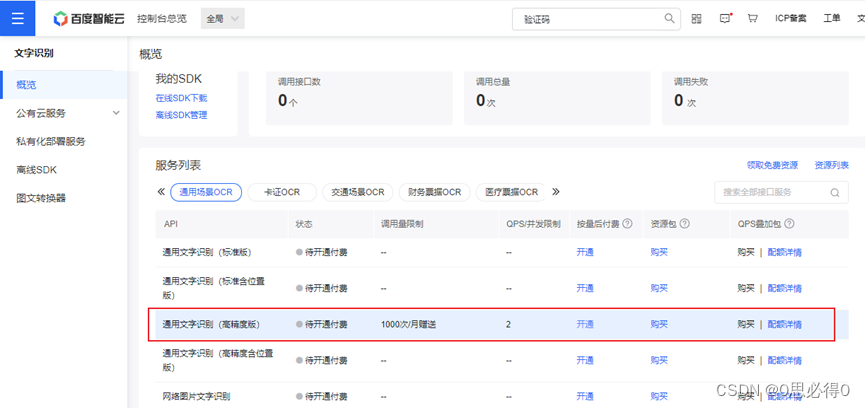Select the 交通场景OCR tab
This screenshot has height=408, width=865.
click(x=357, y=192)
